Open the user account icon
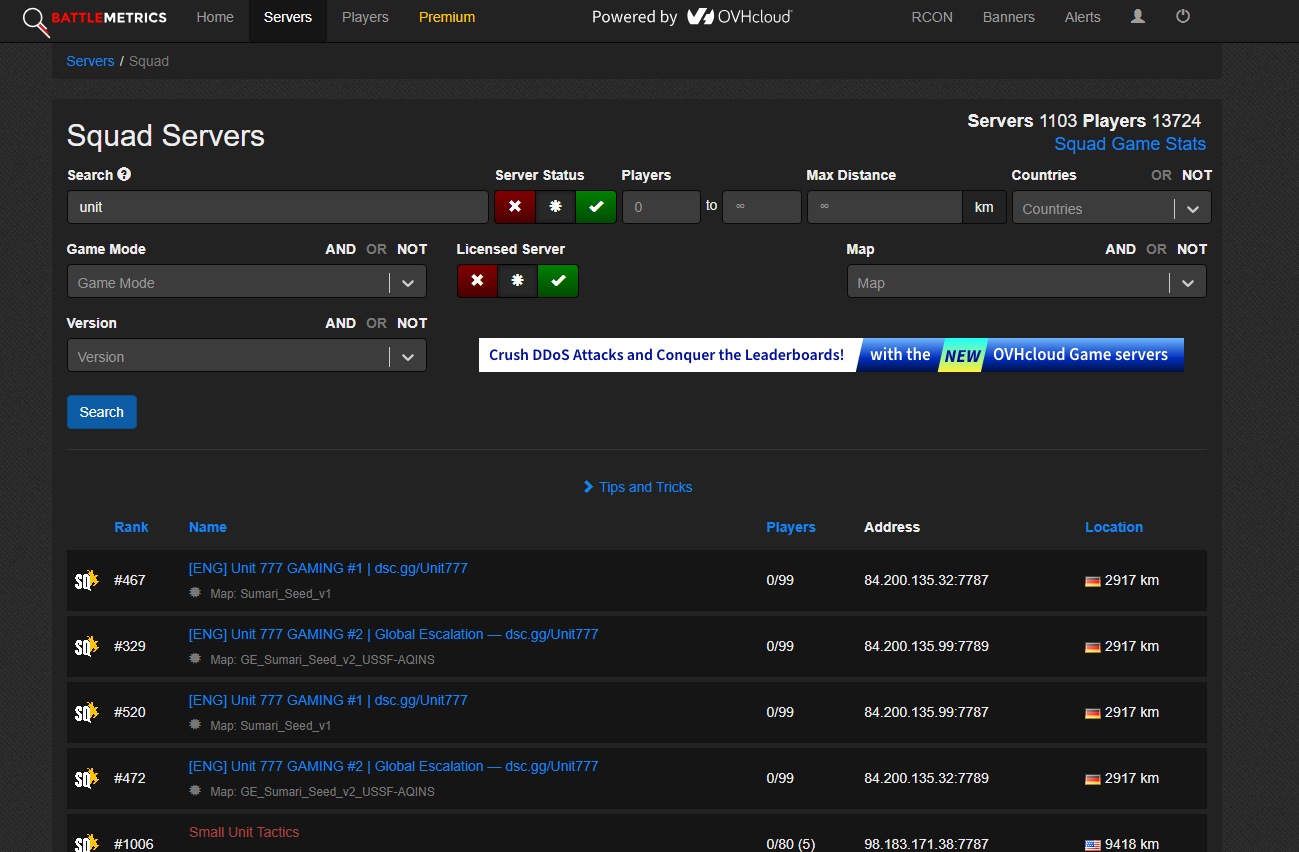 1137,17
